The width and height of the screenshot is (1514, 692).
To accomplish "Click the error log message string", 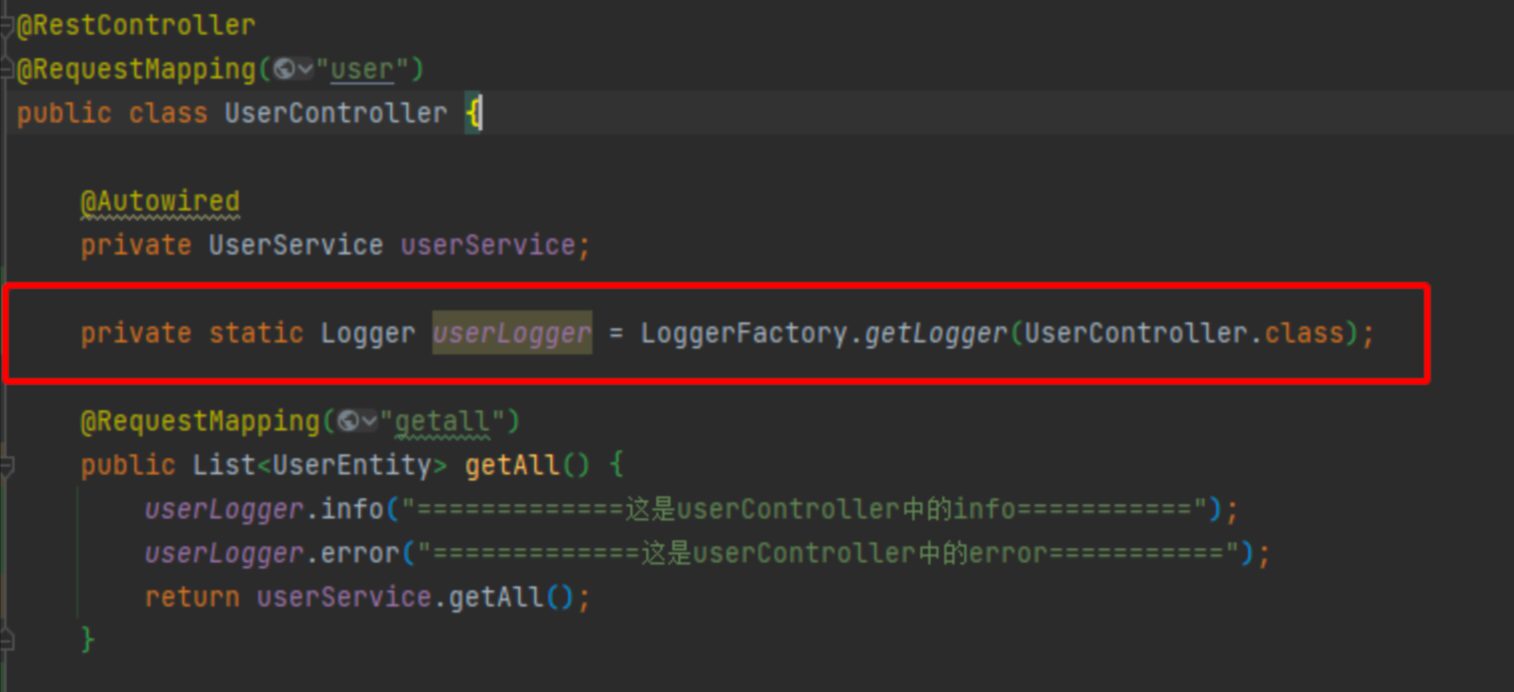I will pyautogui.click(x=828, y=553).
